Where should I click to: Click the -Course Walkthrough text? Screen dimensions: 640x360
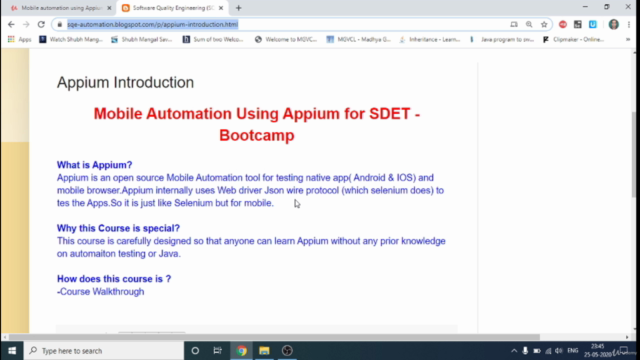[100, 291]
